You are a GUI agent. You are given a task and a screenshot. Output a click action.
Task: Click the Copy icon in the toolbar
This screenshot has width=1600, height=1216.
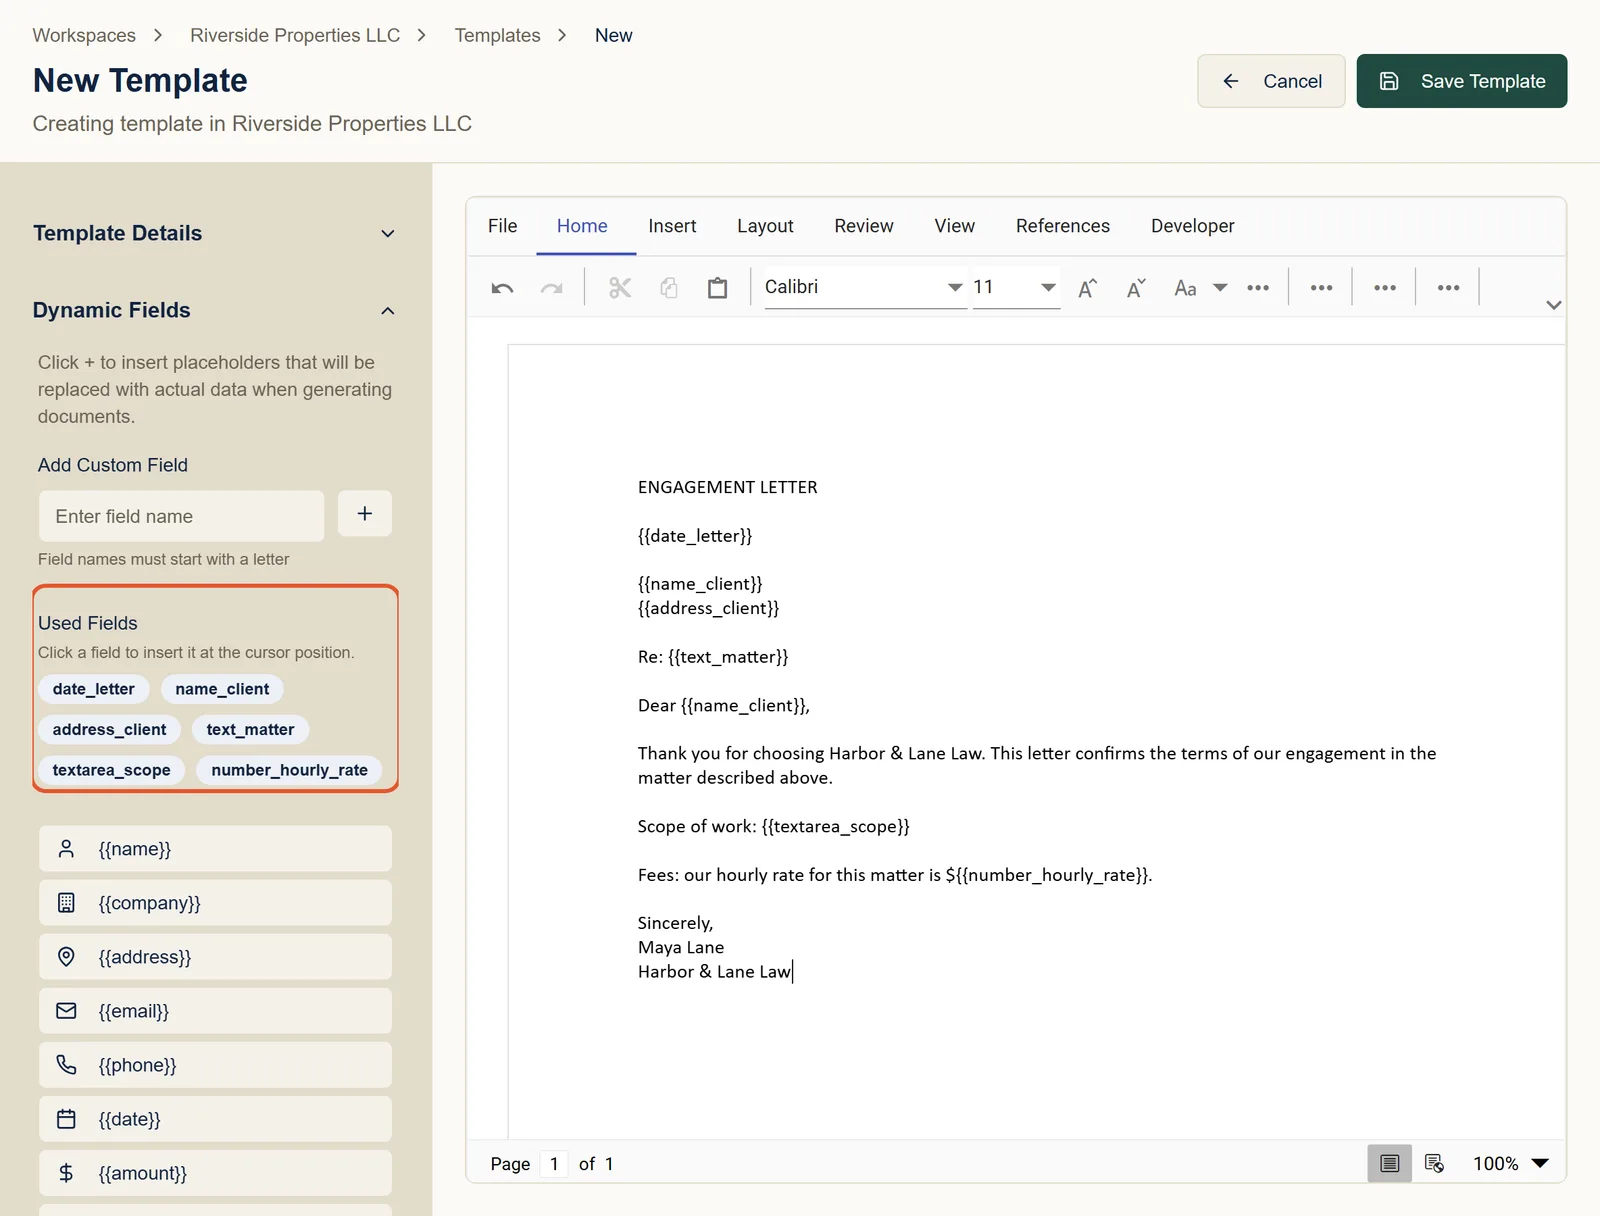coord(669,288)
